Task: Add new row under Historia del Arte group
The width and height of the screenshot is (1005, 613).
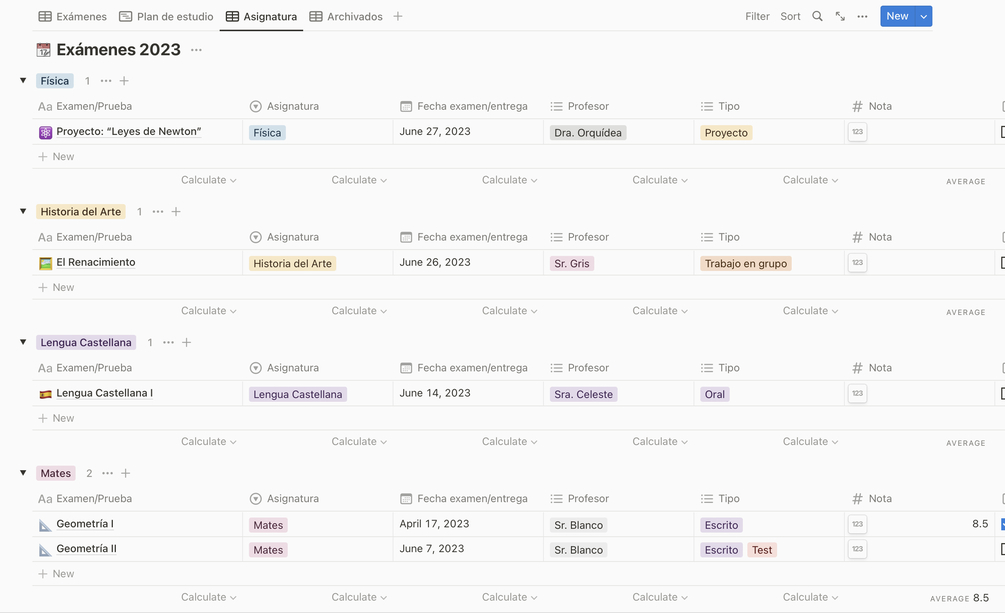Action: (x=56, y=288)
